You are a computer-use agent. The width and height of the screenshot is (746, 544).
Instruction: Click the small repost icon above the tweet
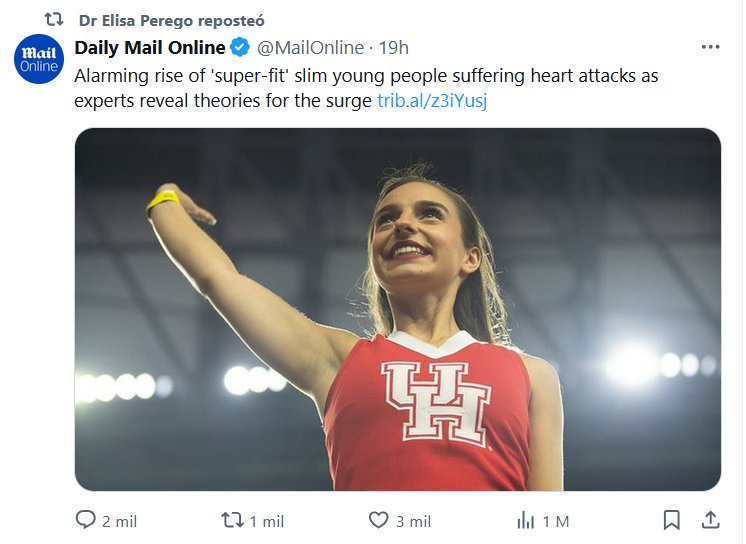54,20
